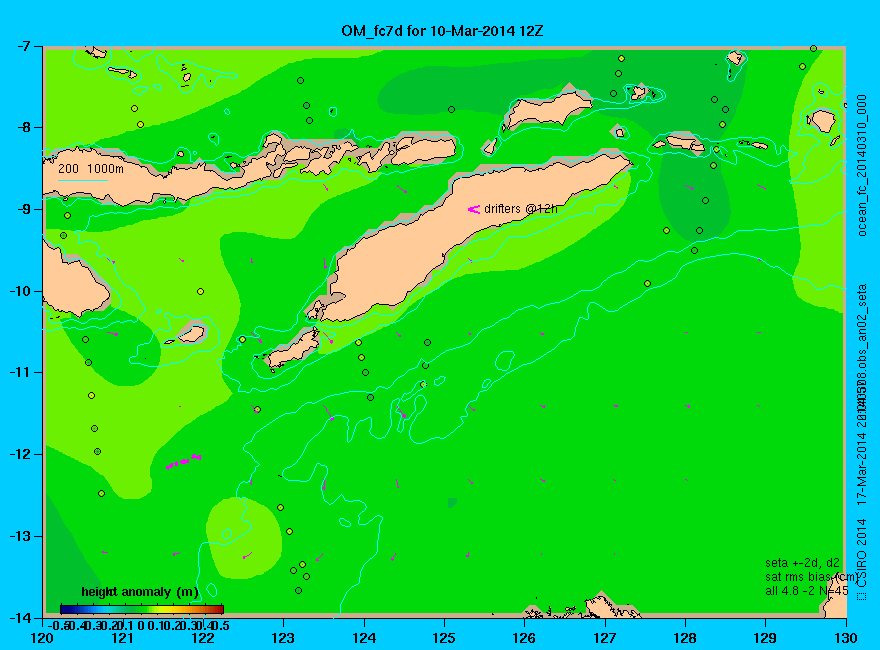The height and width of the screenshot is (650, 880).
Task: Click the dark blue end of the colorbar
Action: click(65, 609)
